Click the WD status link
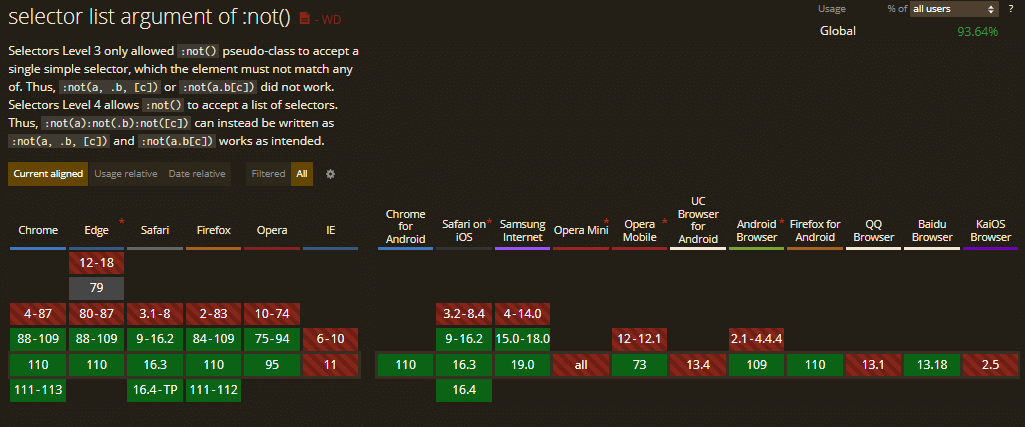The image size is (1025, 427). point(330,19)
